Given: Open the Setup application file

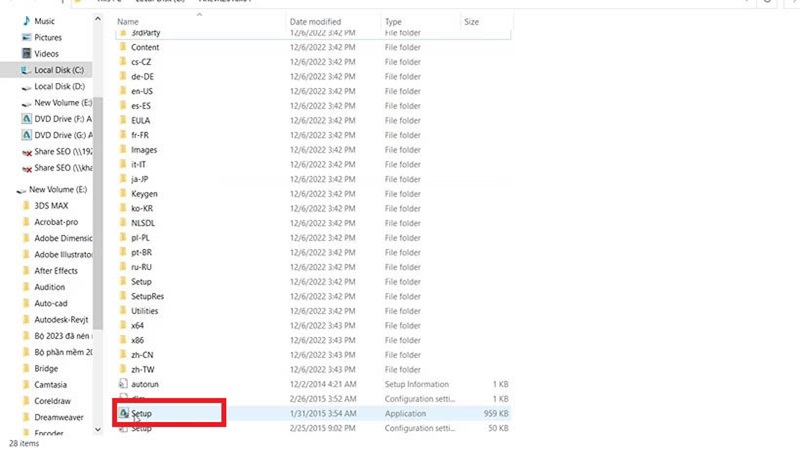Looking at the screenshot, I should (141, 413).
